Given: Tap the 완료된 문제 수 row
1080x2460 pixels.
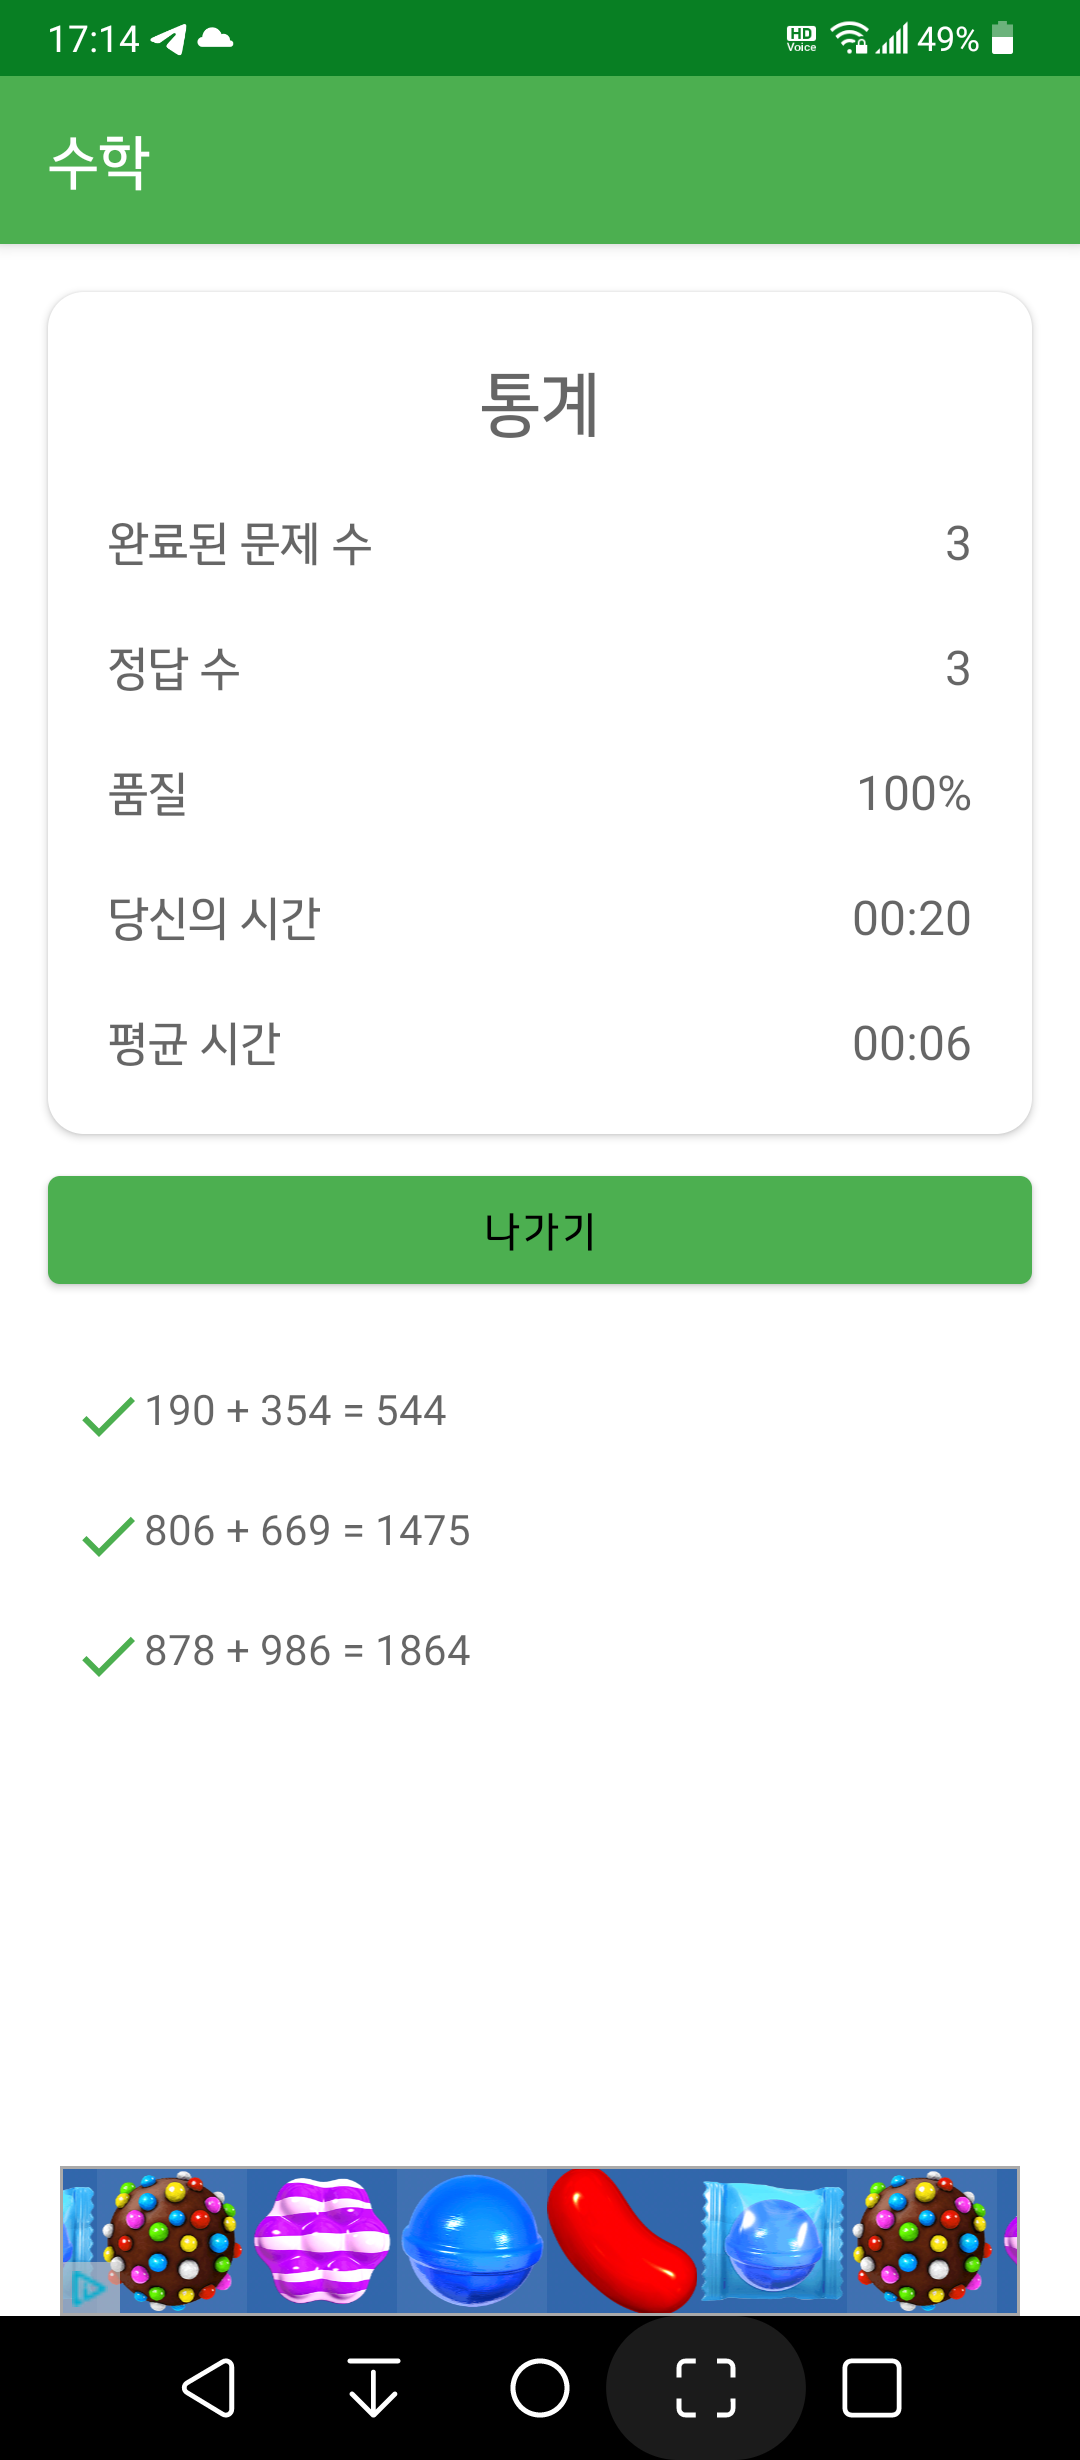Looking at the screenshot, I should click(x=540, y=544).
